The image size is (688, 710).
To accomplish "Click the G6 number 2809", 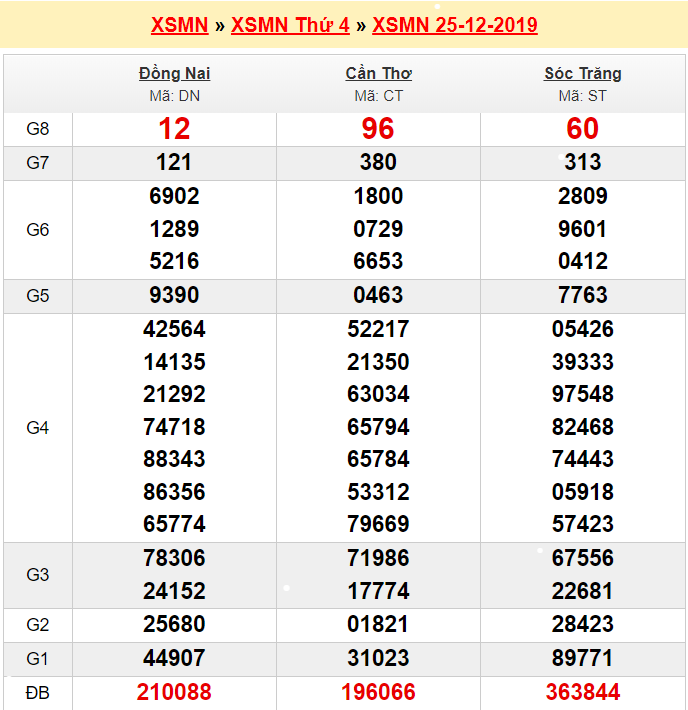I will click(x=582, y=196).
